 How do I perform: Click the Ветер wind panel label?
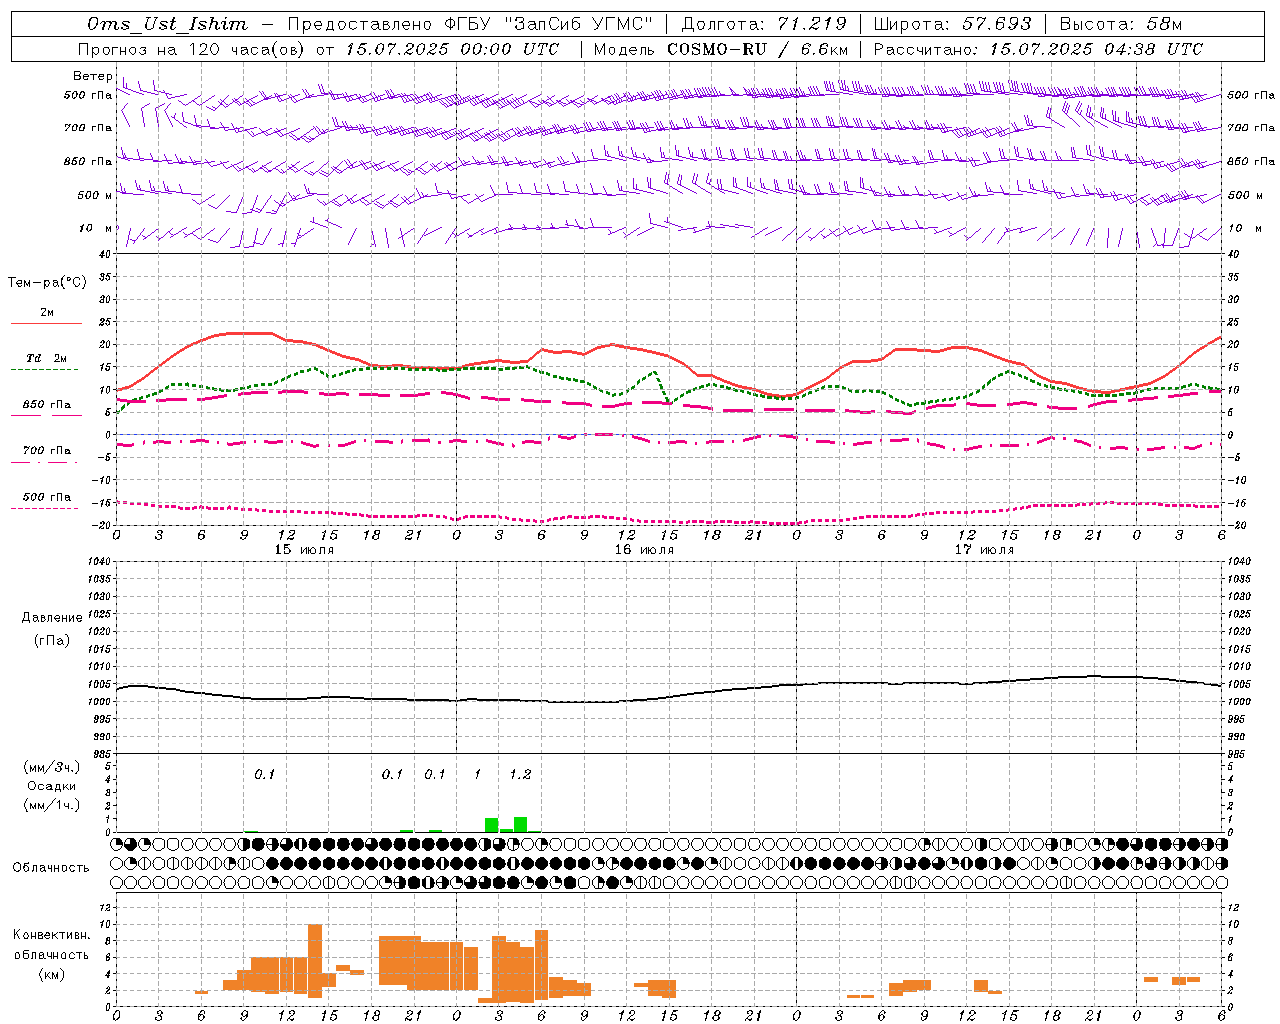coord(93,76)
